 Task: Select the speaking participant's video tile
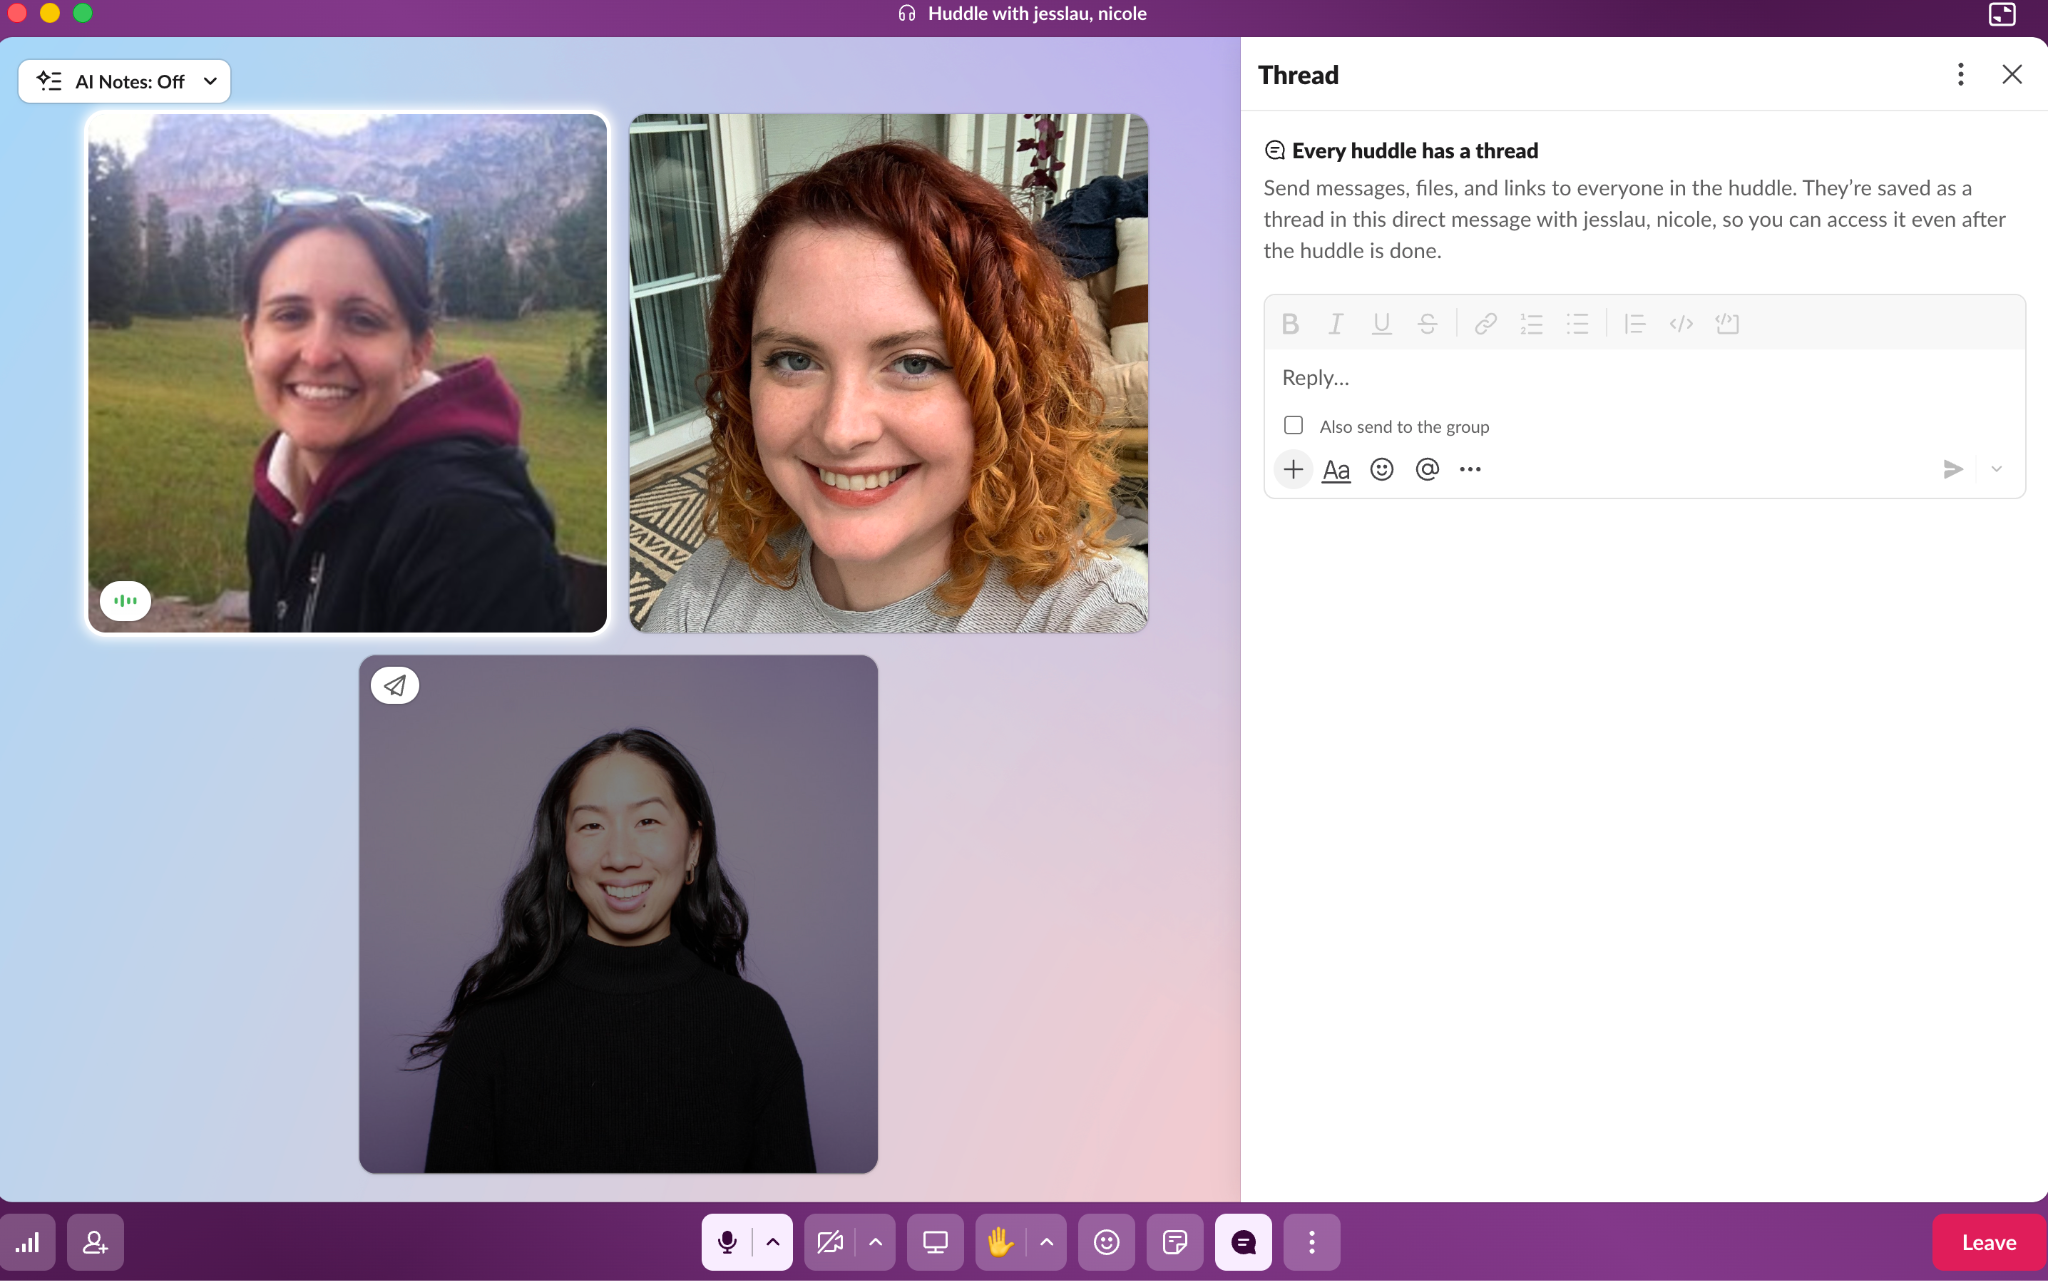click(x=347, y=373)
